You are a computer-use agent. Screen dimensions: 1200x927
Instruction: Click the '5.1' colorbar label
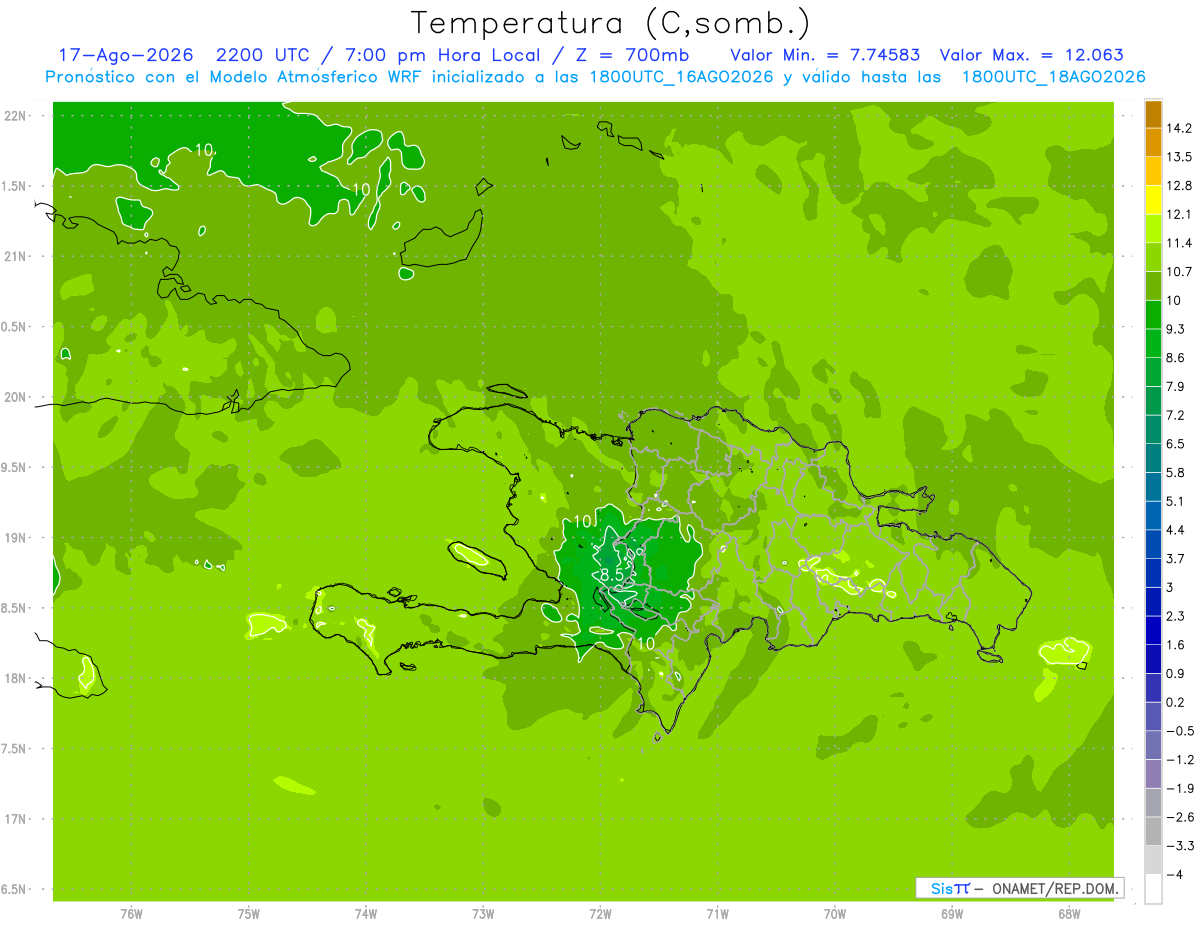coord(1175,501)
